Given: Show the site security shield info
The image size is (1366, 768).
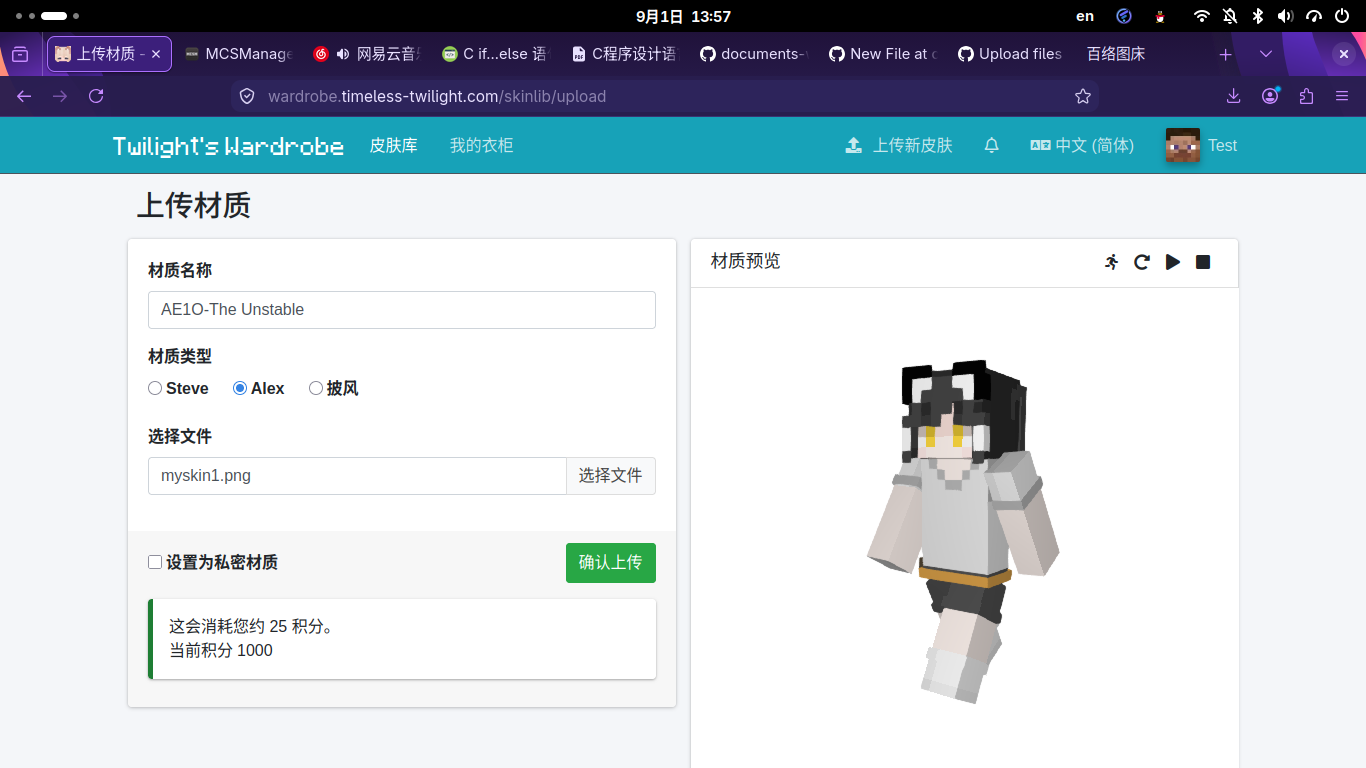Looking at the screenshot, I should (x=246, y=96).
